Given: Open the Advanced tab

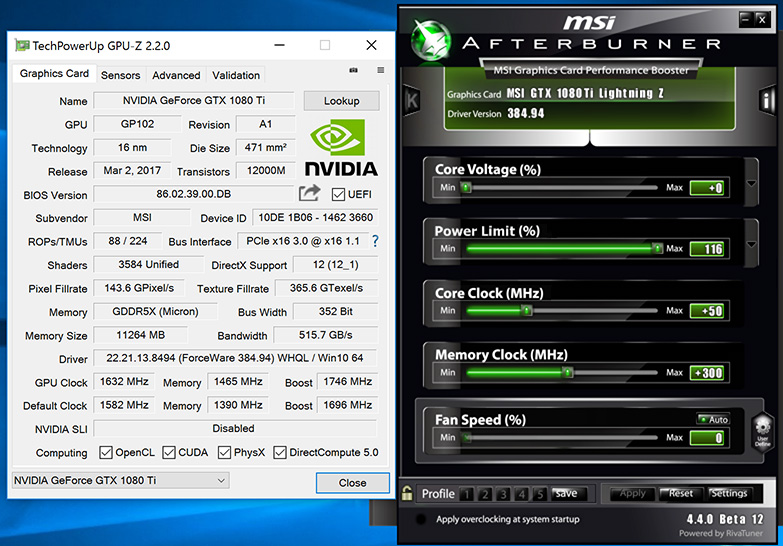Looking at the screenshot, I should point(176,75).
